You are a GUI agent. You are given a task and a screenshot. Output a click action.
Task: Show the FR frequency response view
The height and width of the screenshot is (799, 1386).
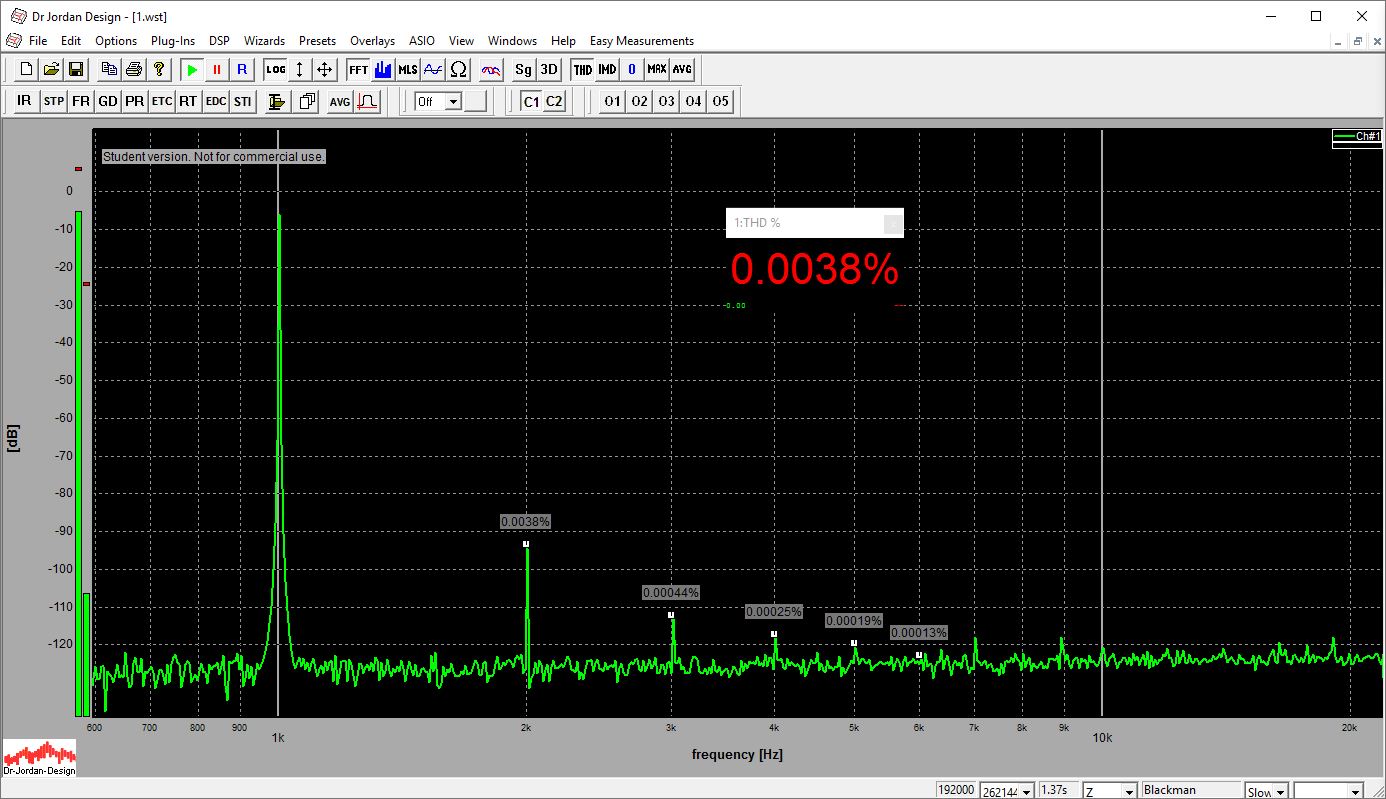point(81,101)
